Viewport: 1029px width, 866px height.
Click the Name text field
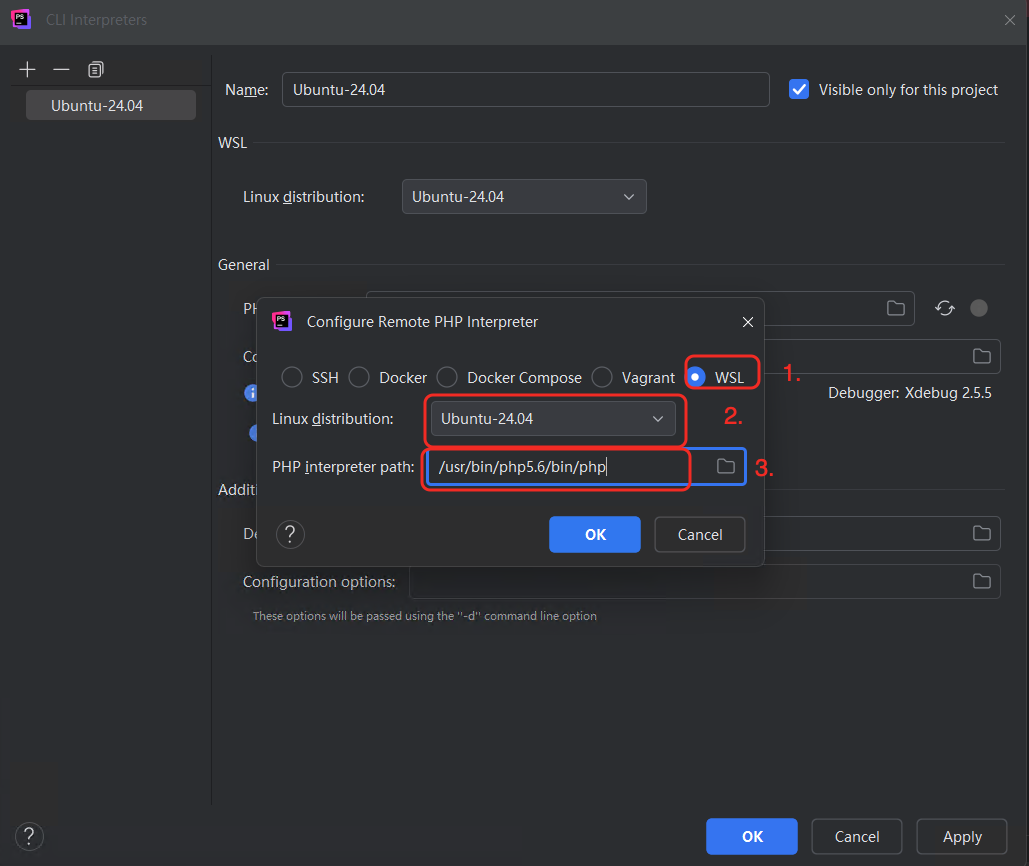[525, 89]
